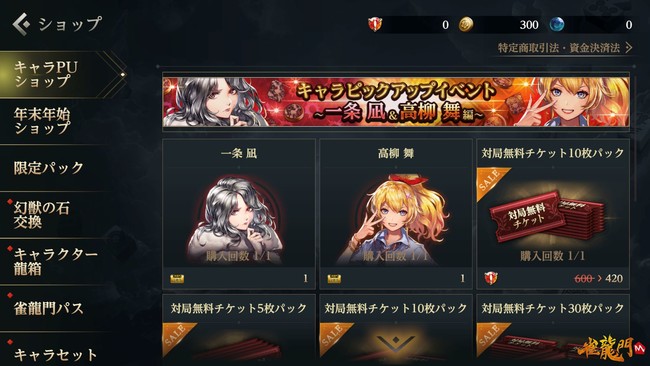Image resolution: width=650 pixels, height=366 pixels.
Task: Tap the gold coin currency icon
Action: coord(466,24)
